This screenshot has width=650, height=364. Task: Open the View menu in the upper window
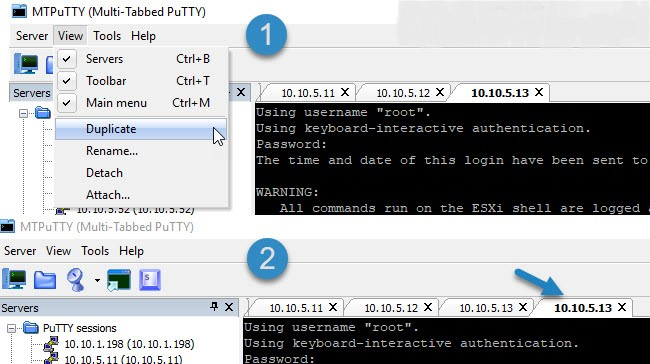point(70,36)
